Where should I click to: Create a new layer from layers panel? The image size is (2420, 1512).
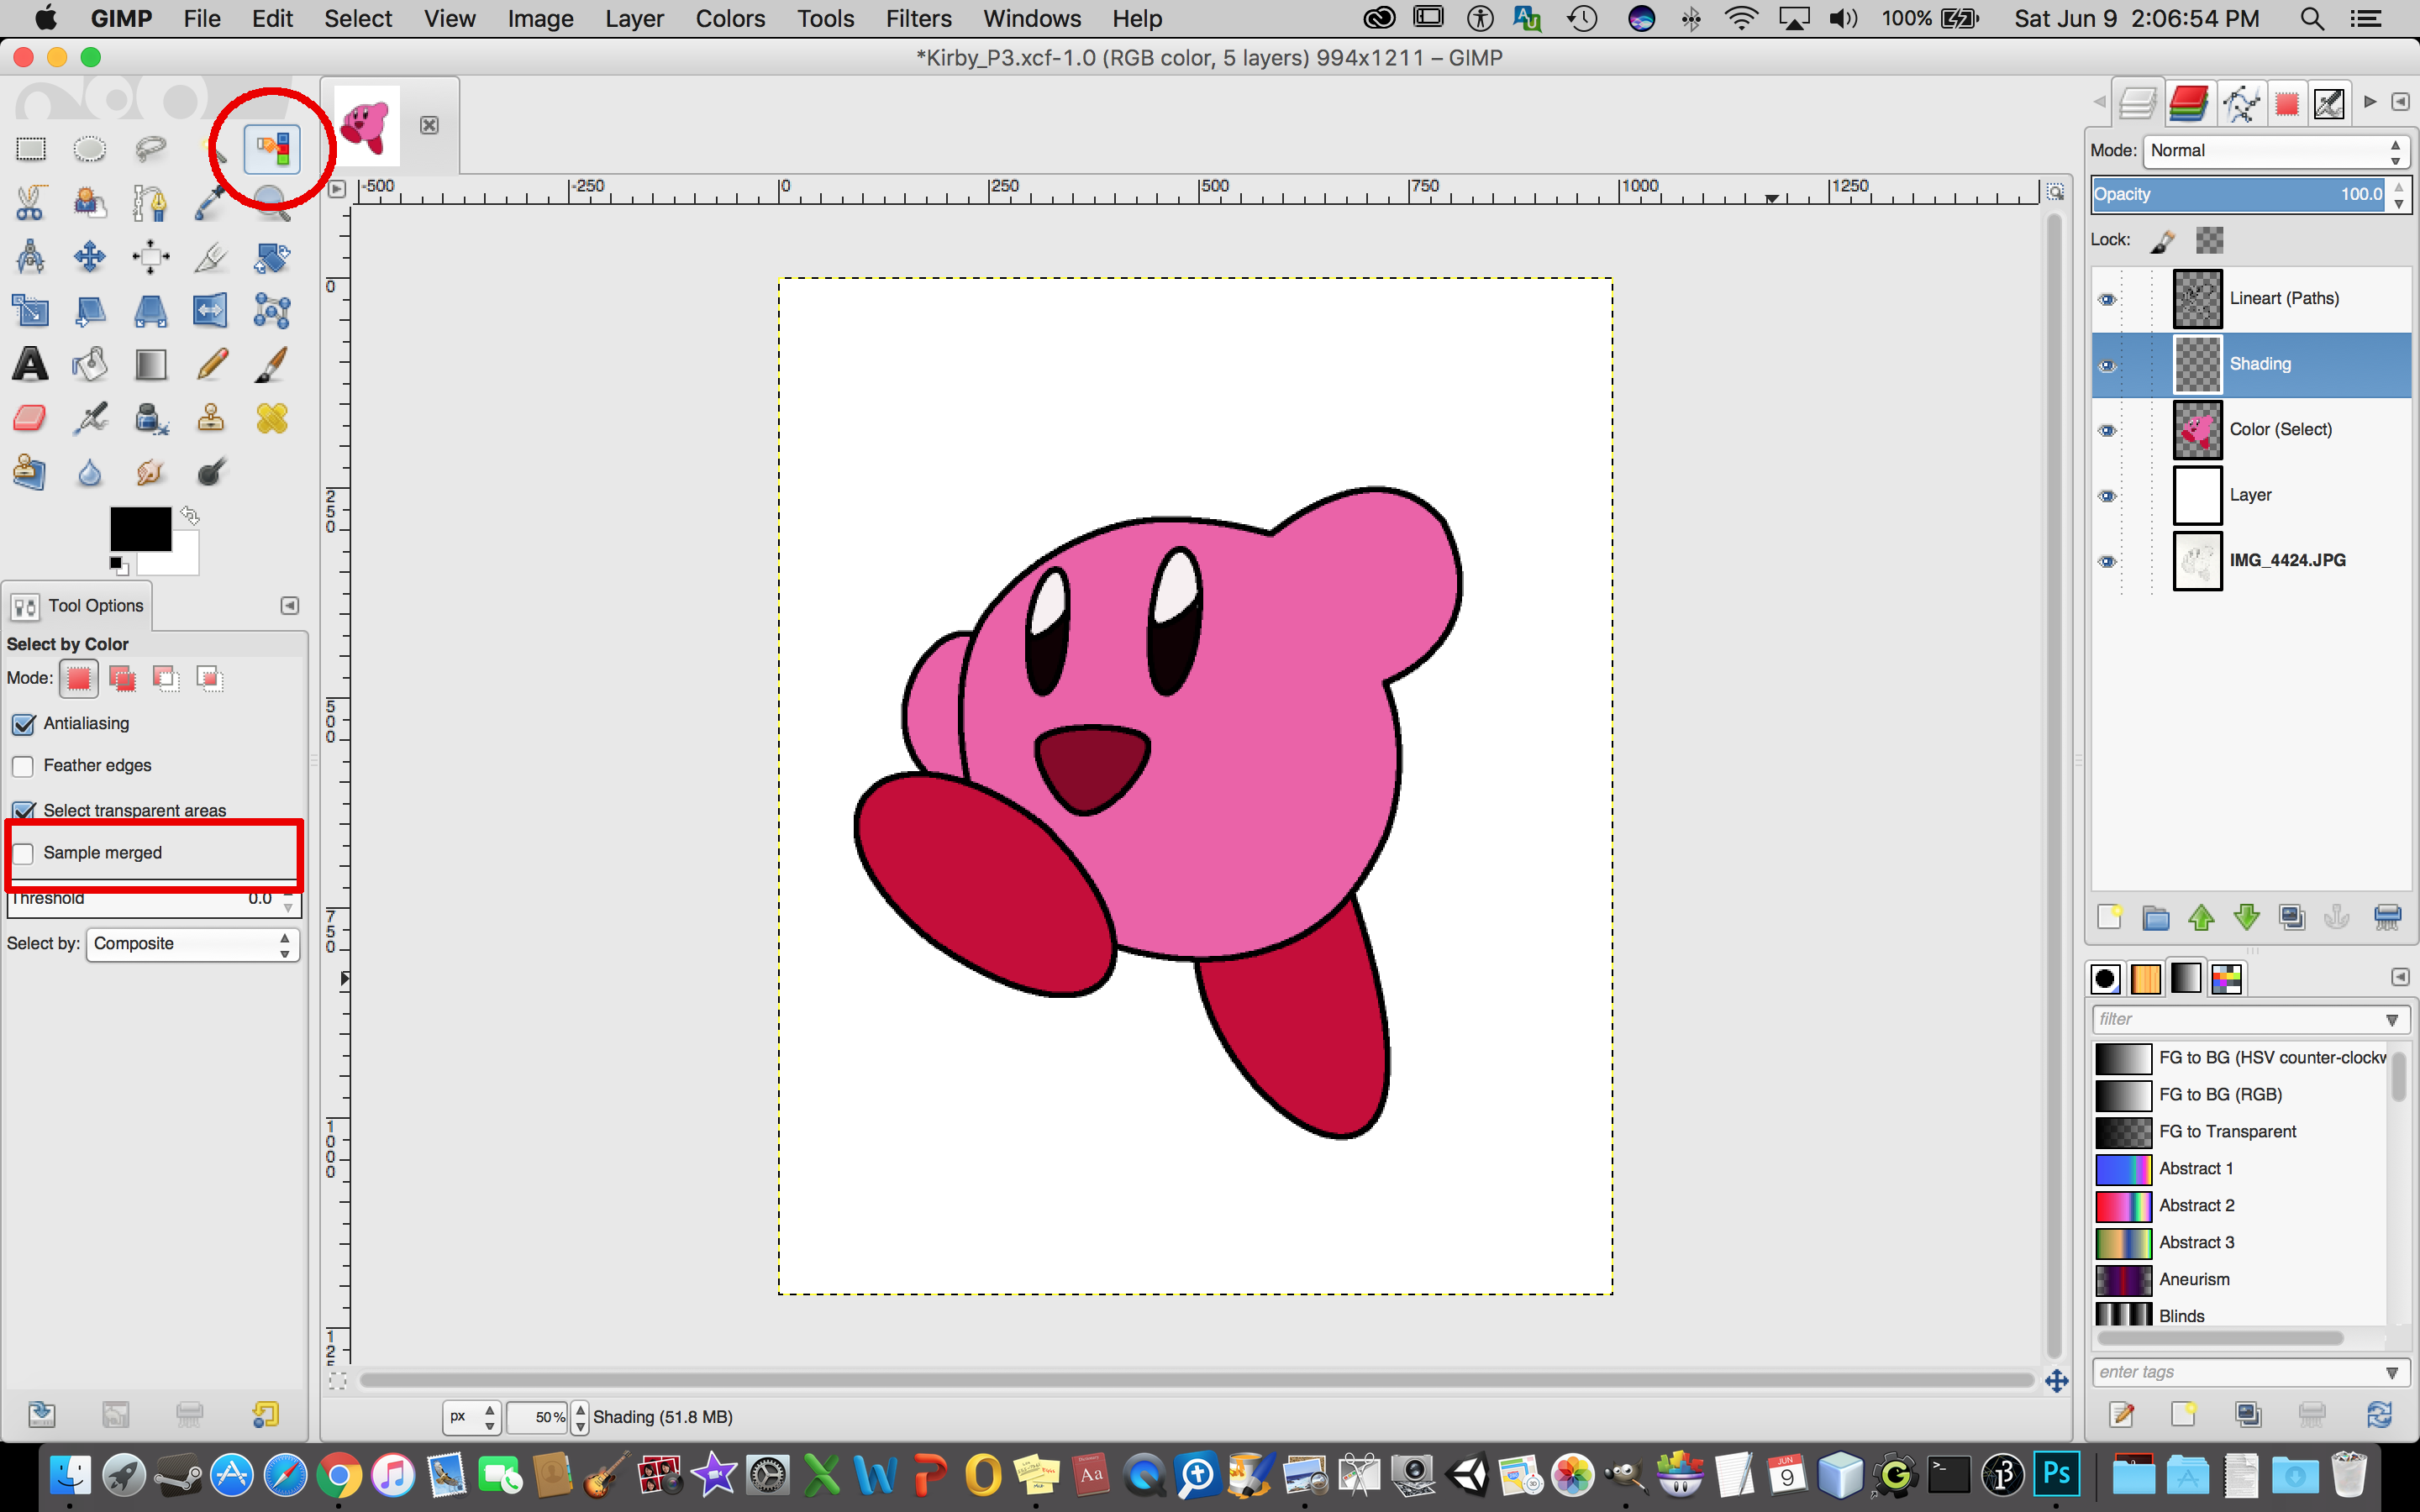click(x=2109, y=917)
